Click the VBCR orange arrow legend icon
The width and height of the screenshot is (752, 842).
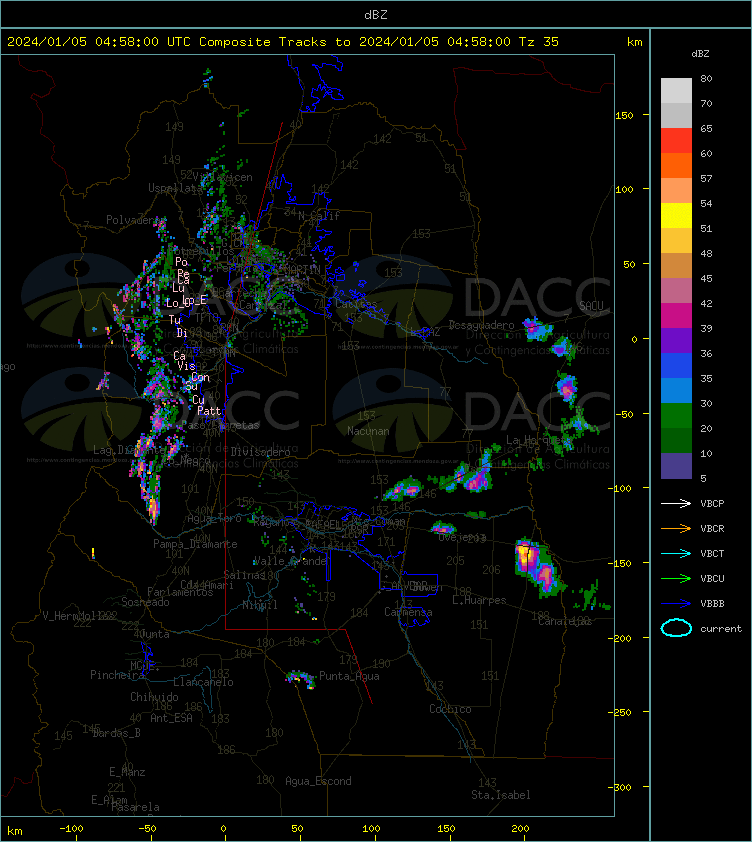click(x=676, y=528)
